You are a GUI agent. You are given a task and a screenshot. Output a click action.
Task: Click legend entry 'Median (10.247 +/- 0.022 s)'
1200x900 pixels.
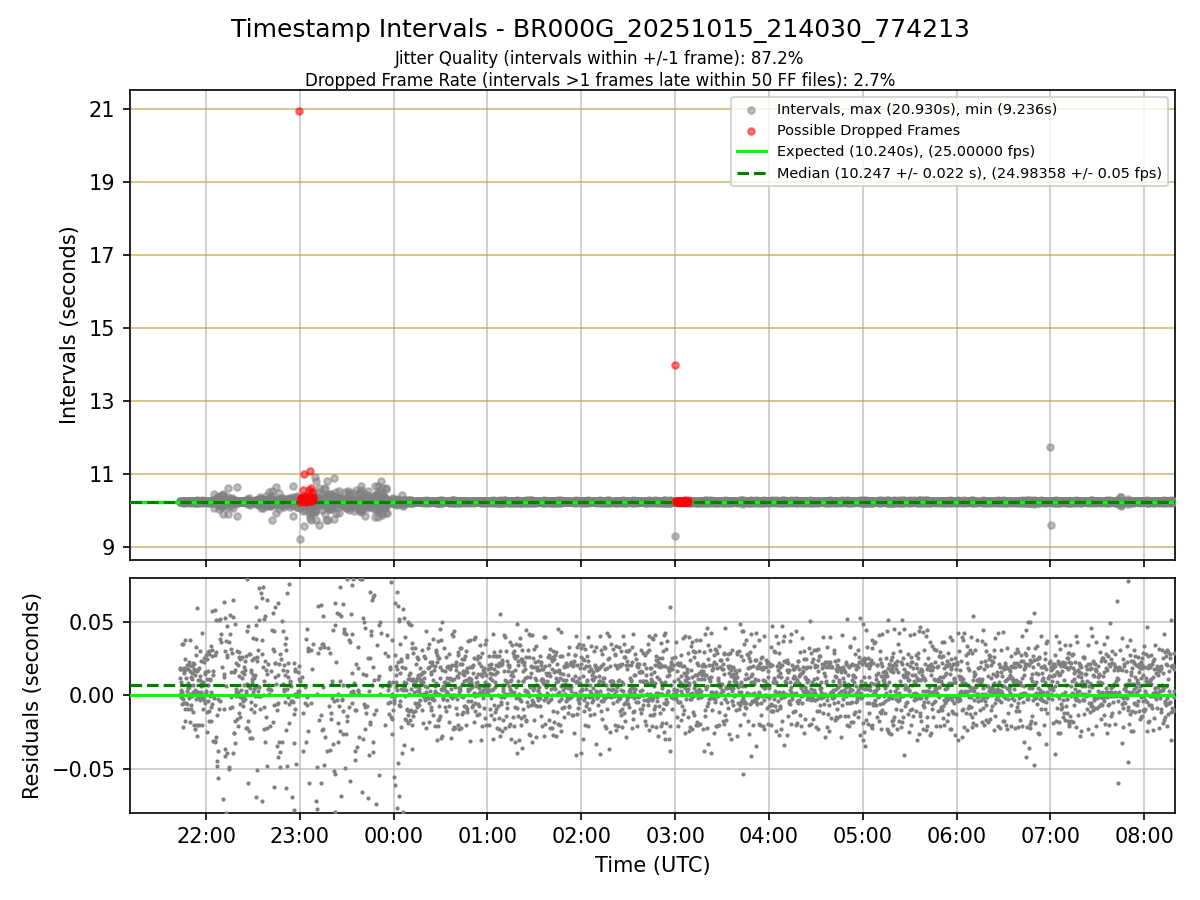(969, 173)
